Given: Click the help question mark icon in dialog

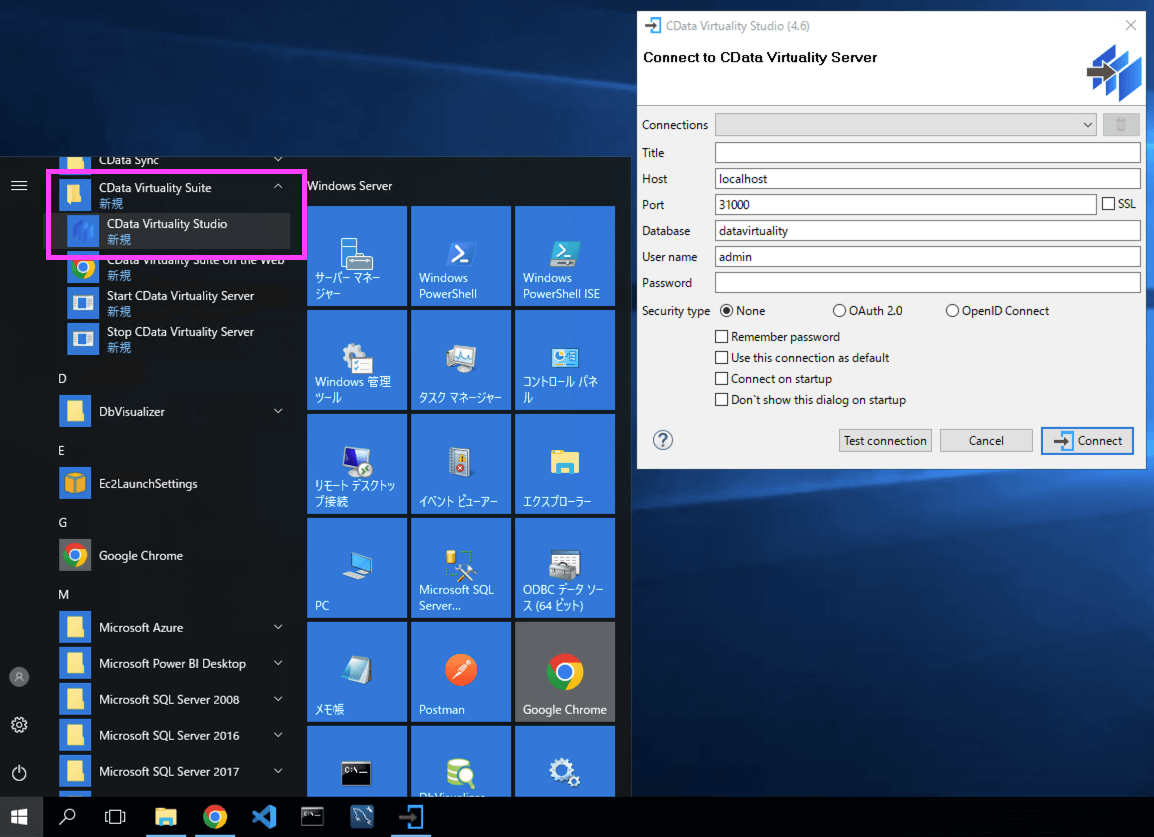Looking at the screenshot, I should point(662,440).
